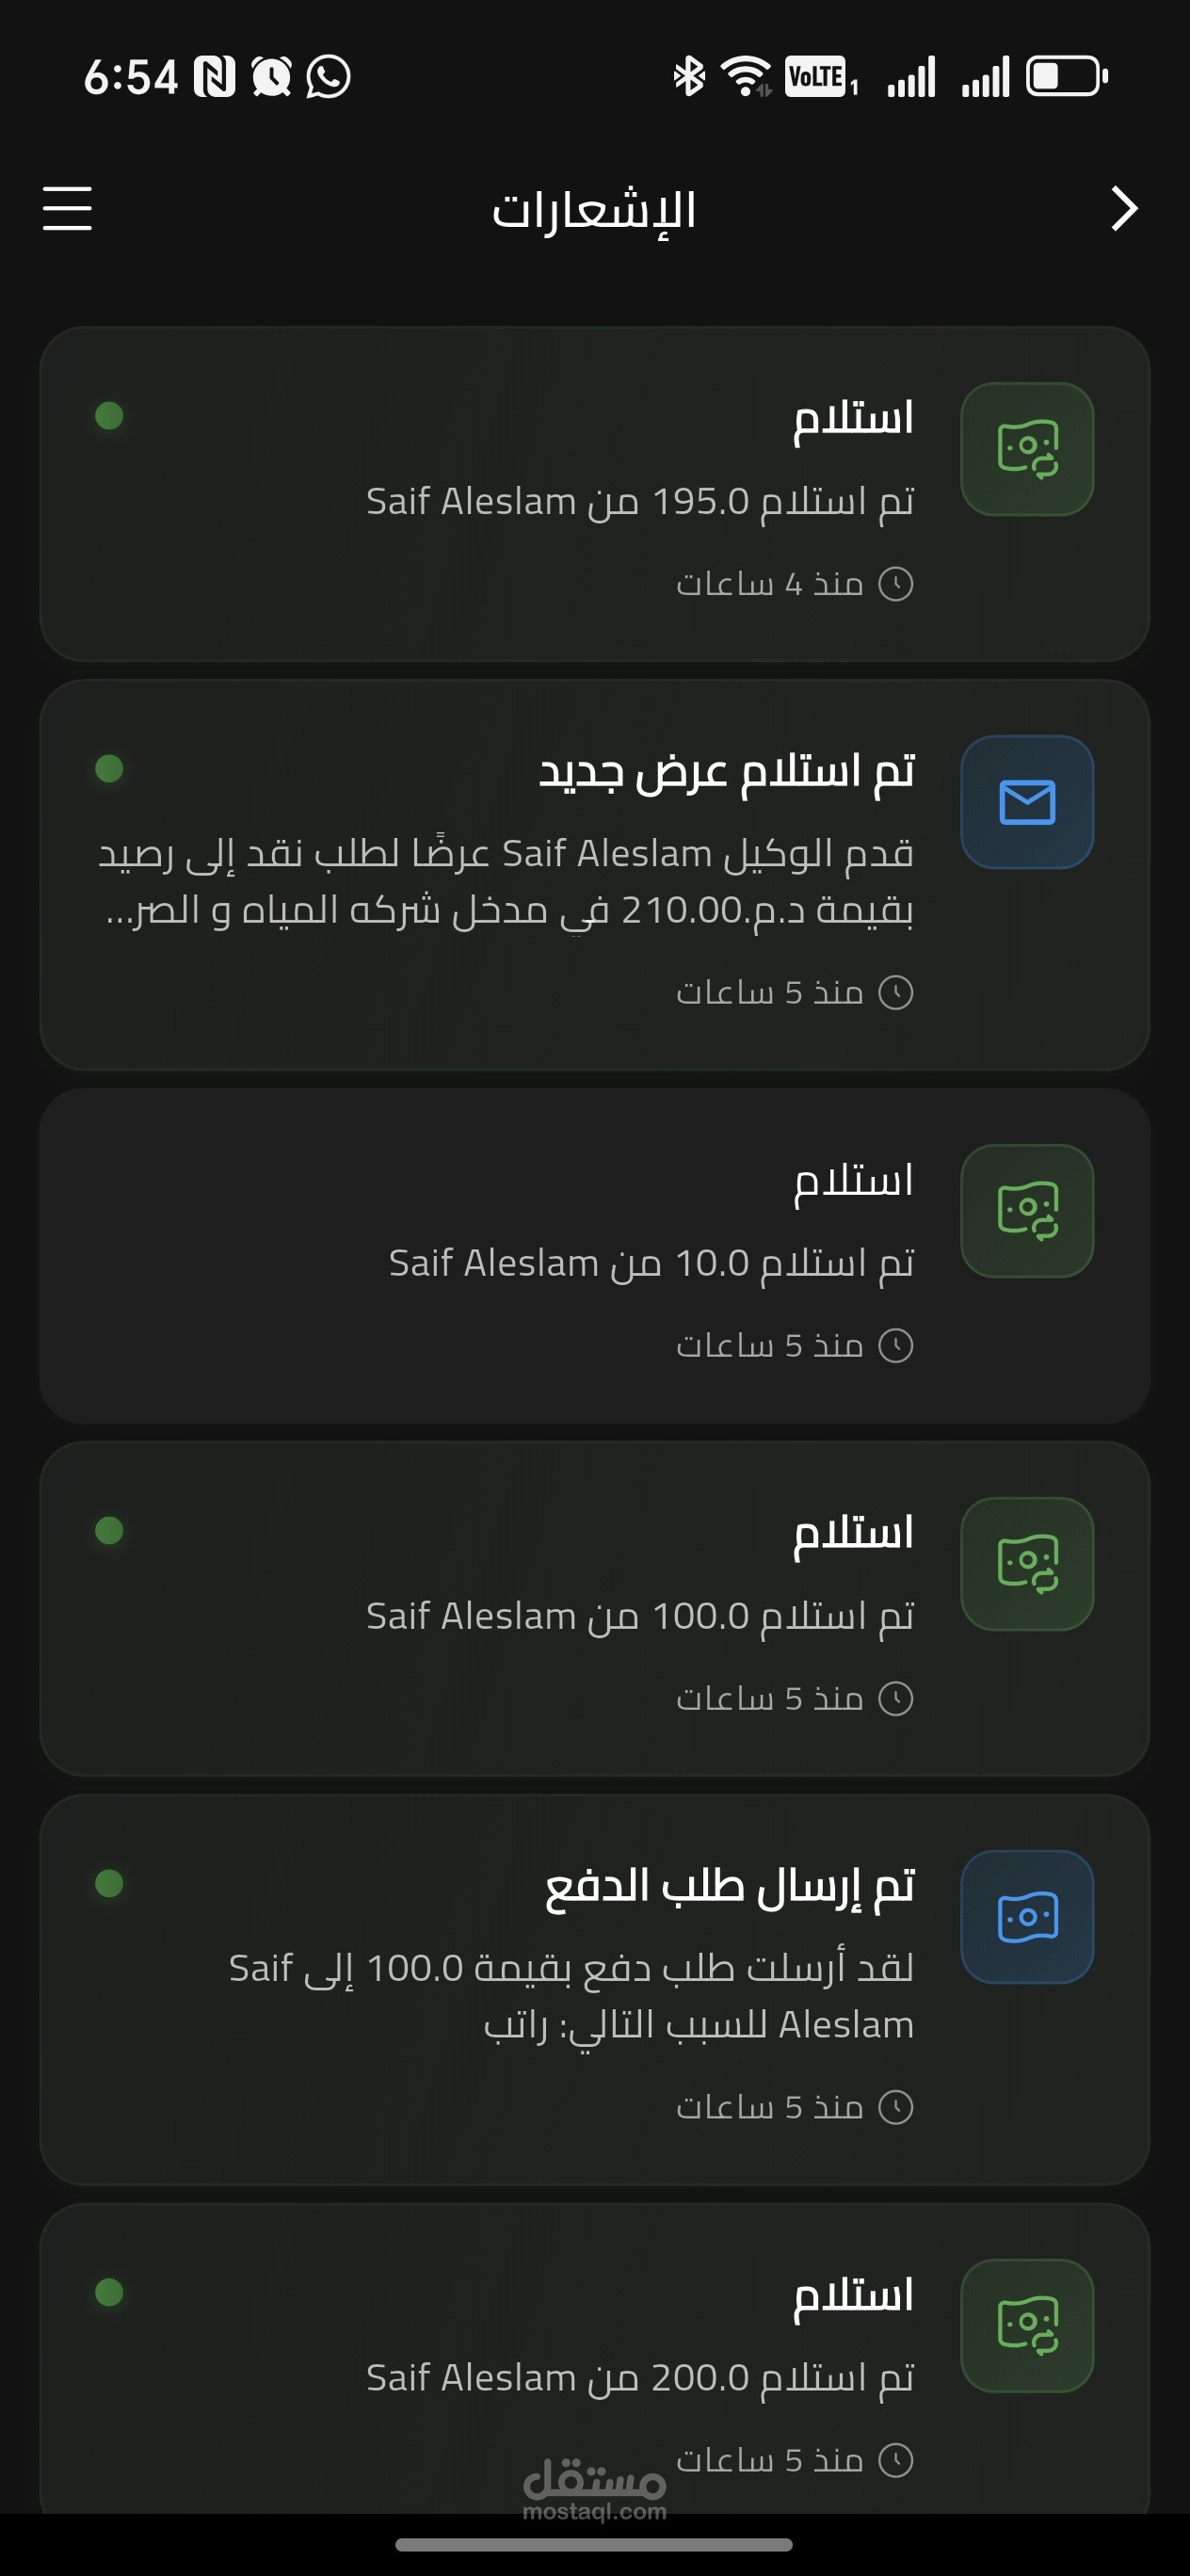Tap the 10.0 receipt money icon
Screen dimensions: 1190x2576
1026,1211
